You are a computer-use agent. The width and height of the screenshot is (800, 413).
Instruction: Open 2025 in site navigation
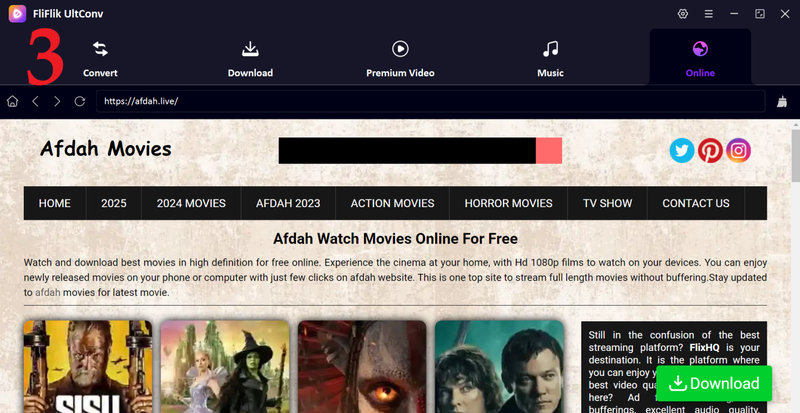click(x=114, y=203)
